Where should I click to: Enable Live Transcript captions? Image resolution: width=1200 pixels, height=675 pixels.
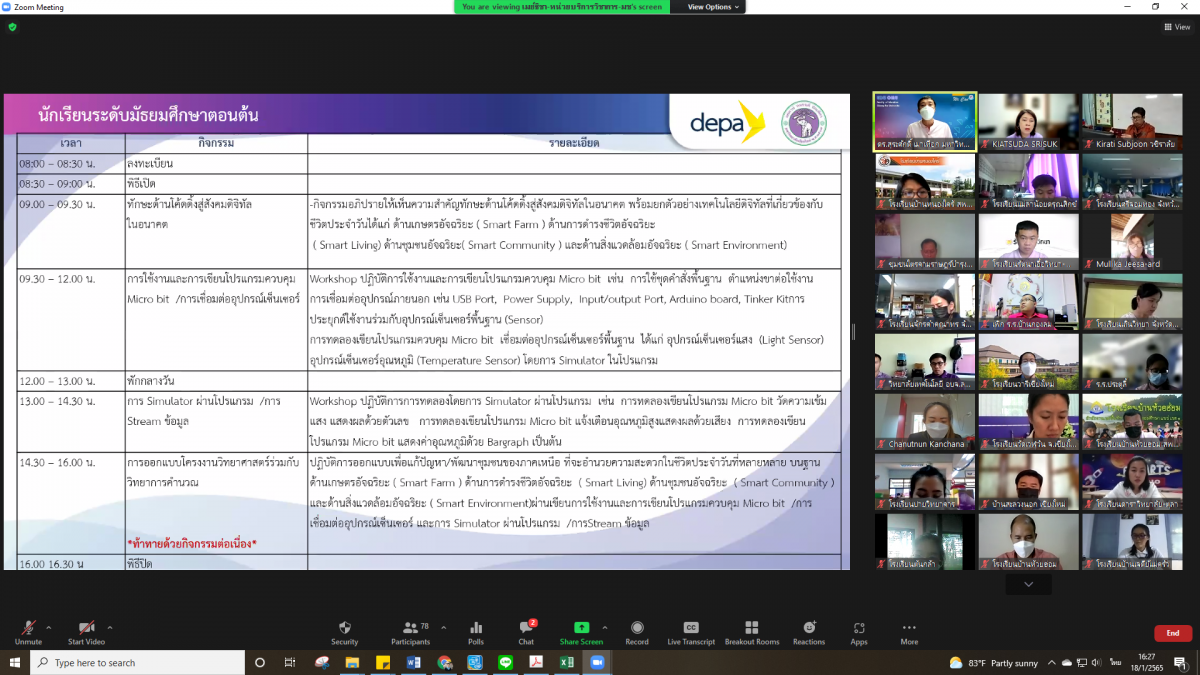pos(691,632)
